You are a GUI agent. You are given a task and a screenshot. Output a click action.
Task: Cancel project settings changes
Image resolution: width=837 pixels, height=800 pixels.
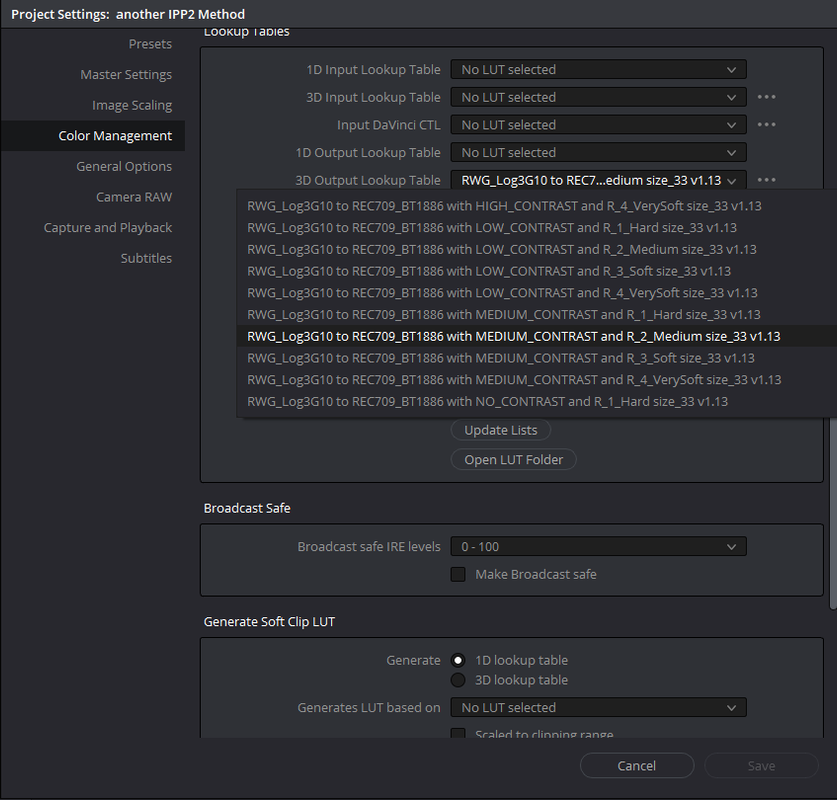tap(637, 766)
